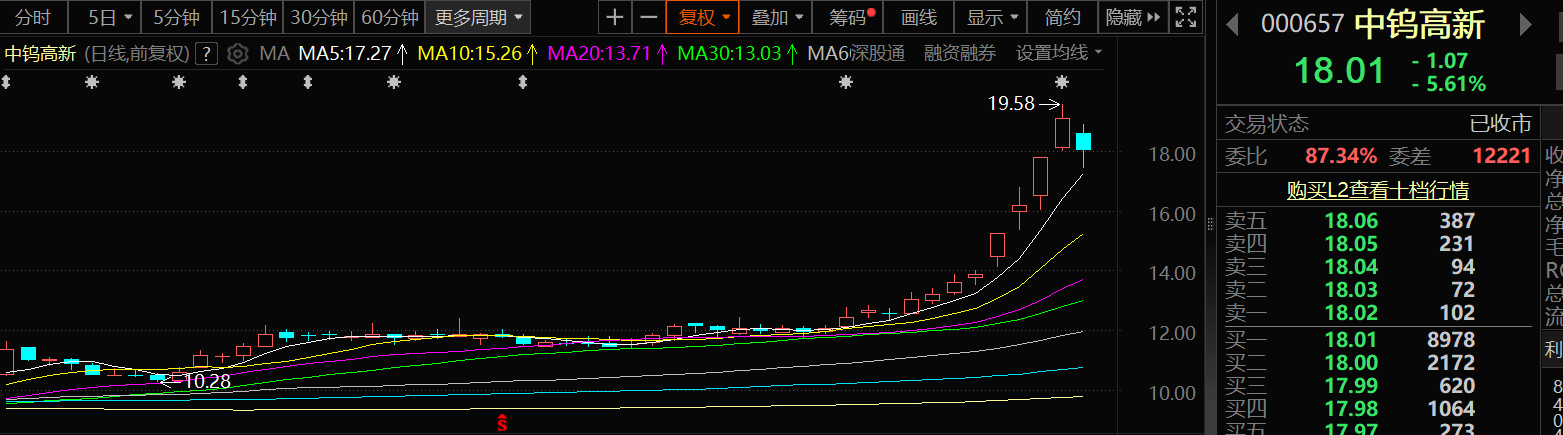Click the red dollar marker on chart
The width and height of the screenshot is (1563, 435).
pos(503,423)
